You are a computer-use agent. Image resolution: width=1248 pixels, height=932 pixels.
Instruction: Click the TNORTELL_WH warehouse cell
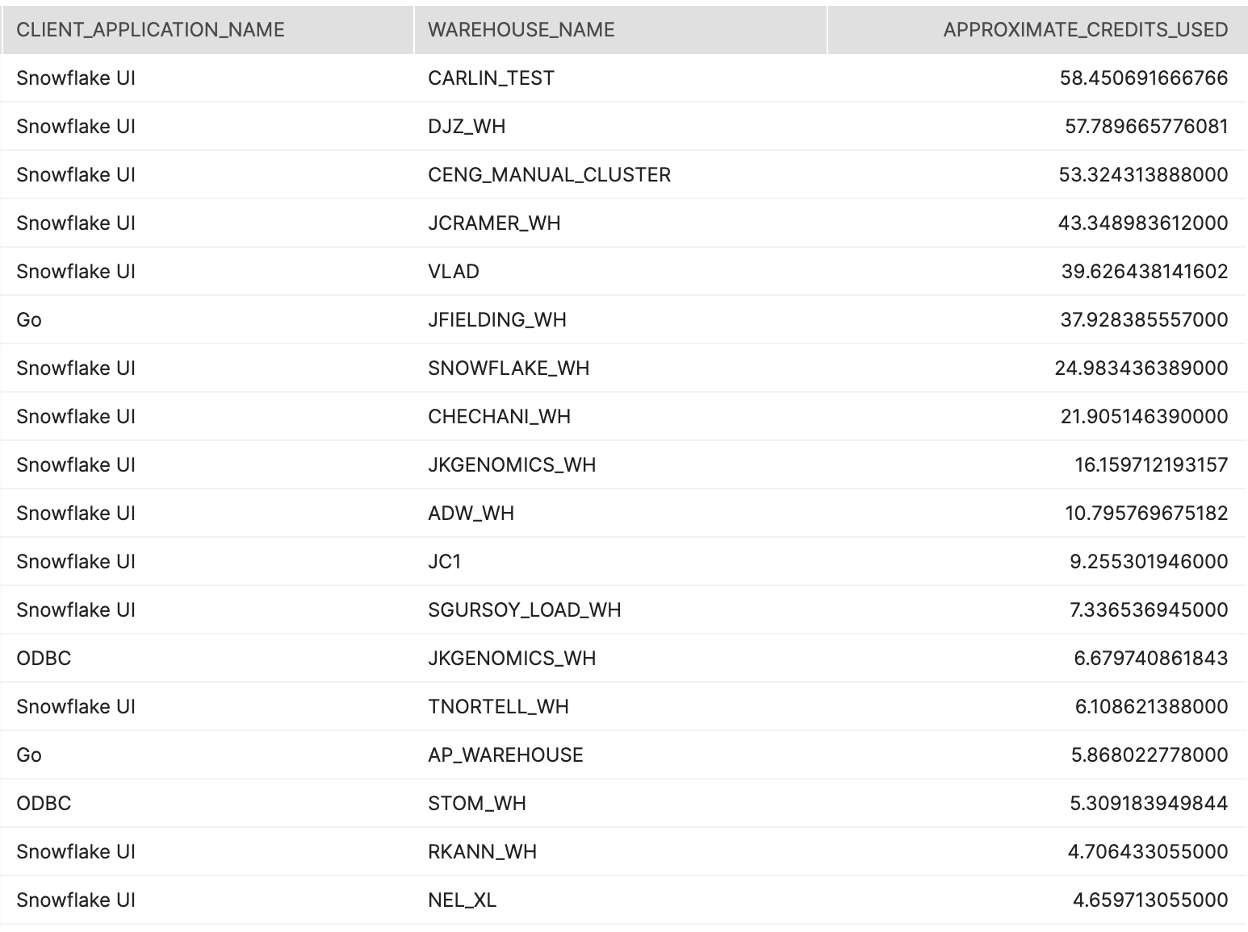click(498, 707)
